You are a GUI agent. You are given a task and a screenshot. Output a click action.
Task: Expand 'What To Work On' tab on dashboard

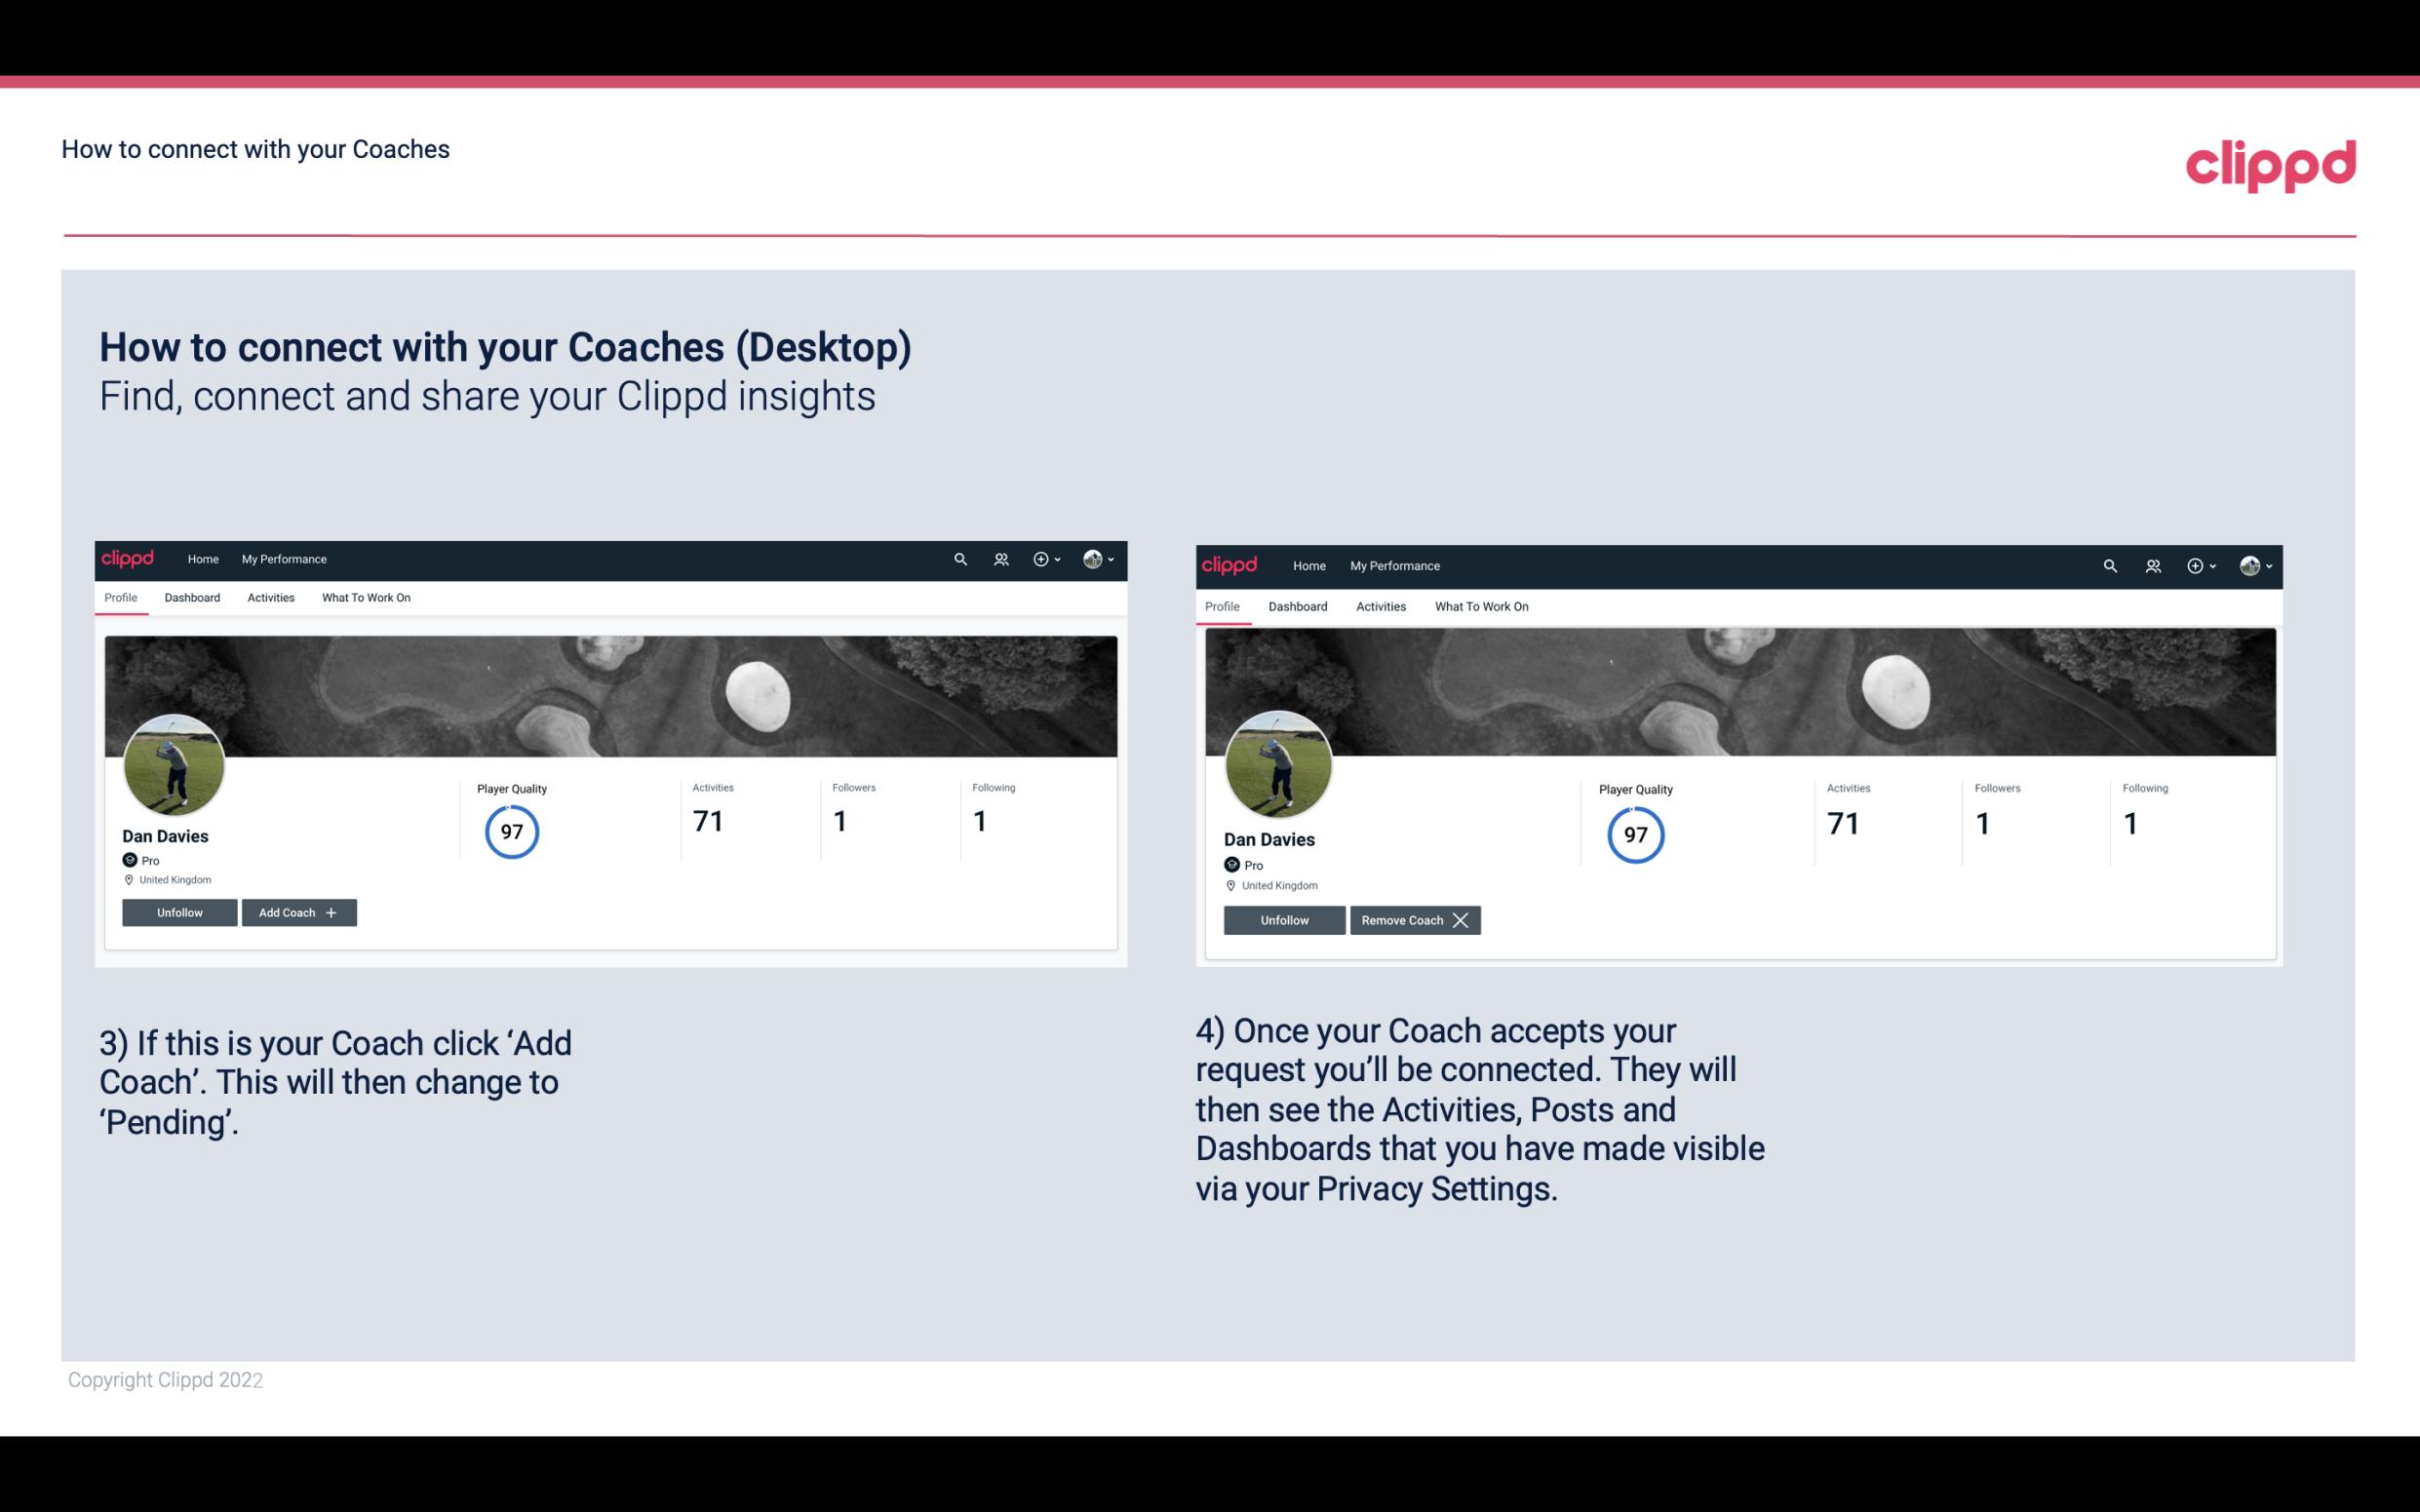(364, 598)
